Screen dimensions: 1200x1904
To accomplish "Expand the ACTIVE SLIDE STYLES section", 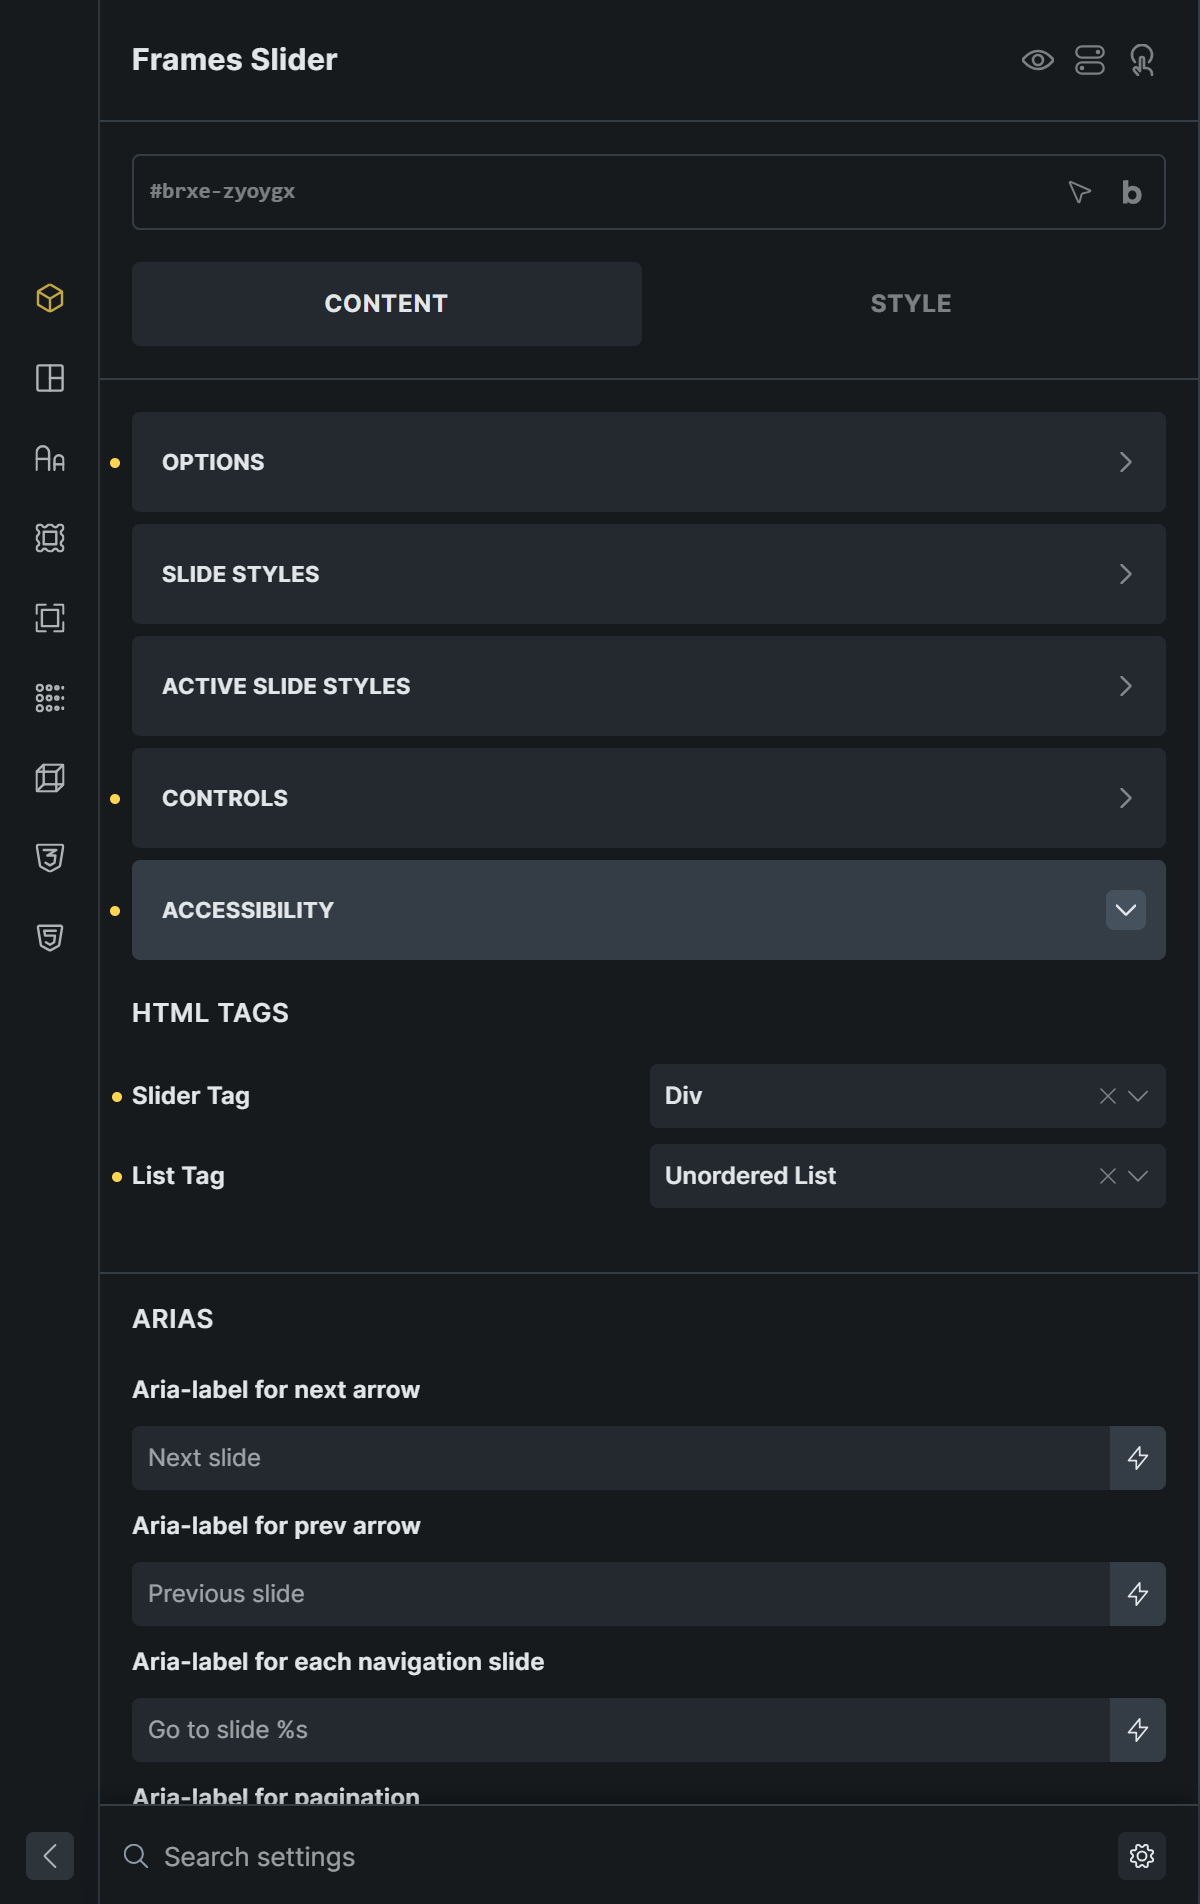I will coord(649,686).
